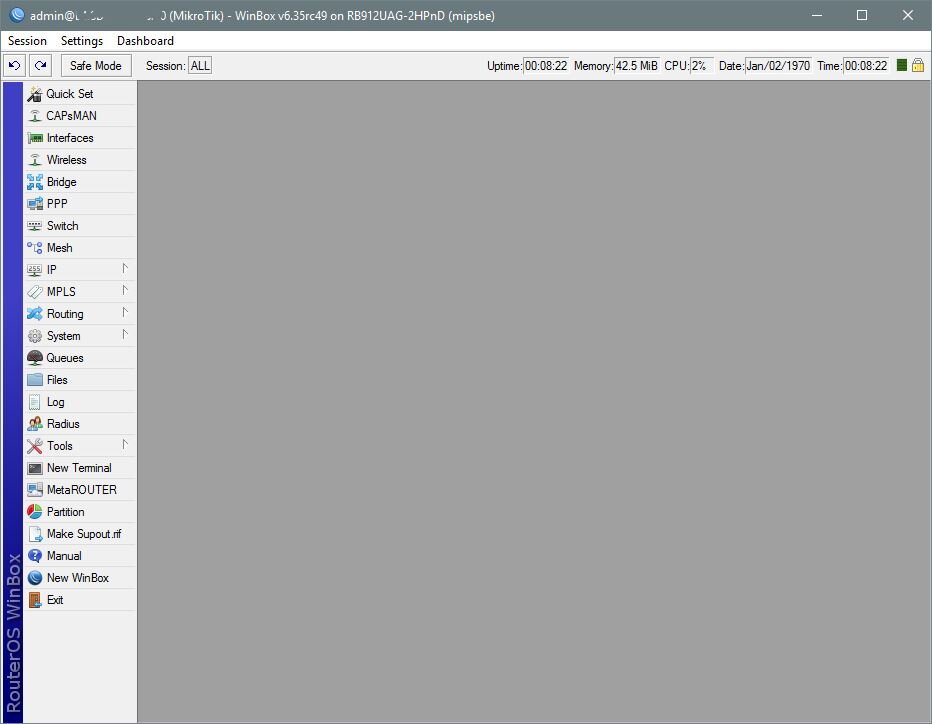The height and width of the screenshot is (724, 932).
Task: Open the Dashboard menu
Action: pyautogui.click(x=146, y=40)
